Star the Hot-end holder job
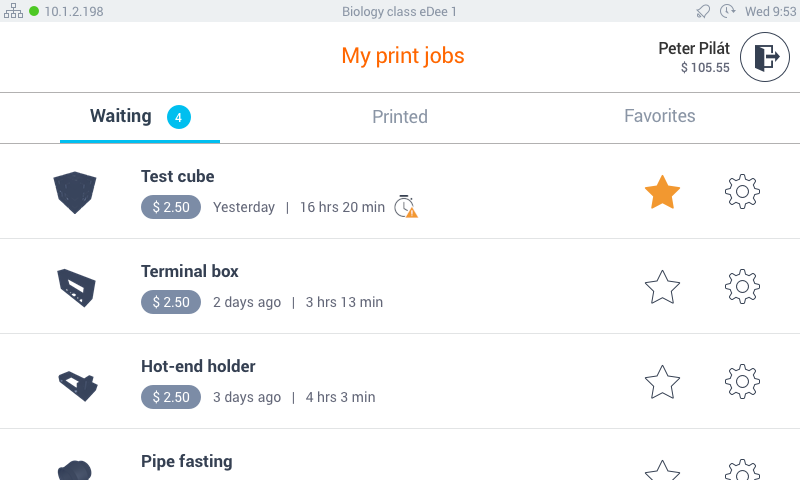Viewport: 800px width, 480px height. (662, 383)
